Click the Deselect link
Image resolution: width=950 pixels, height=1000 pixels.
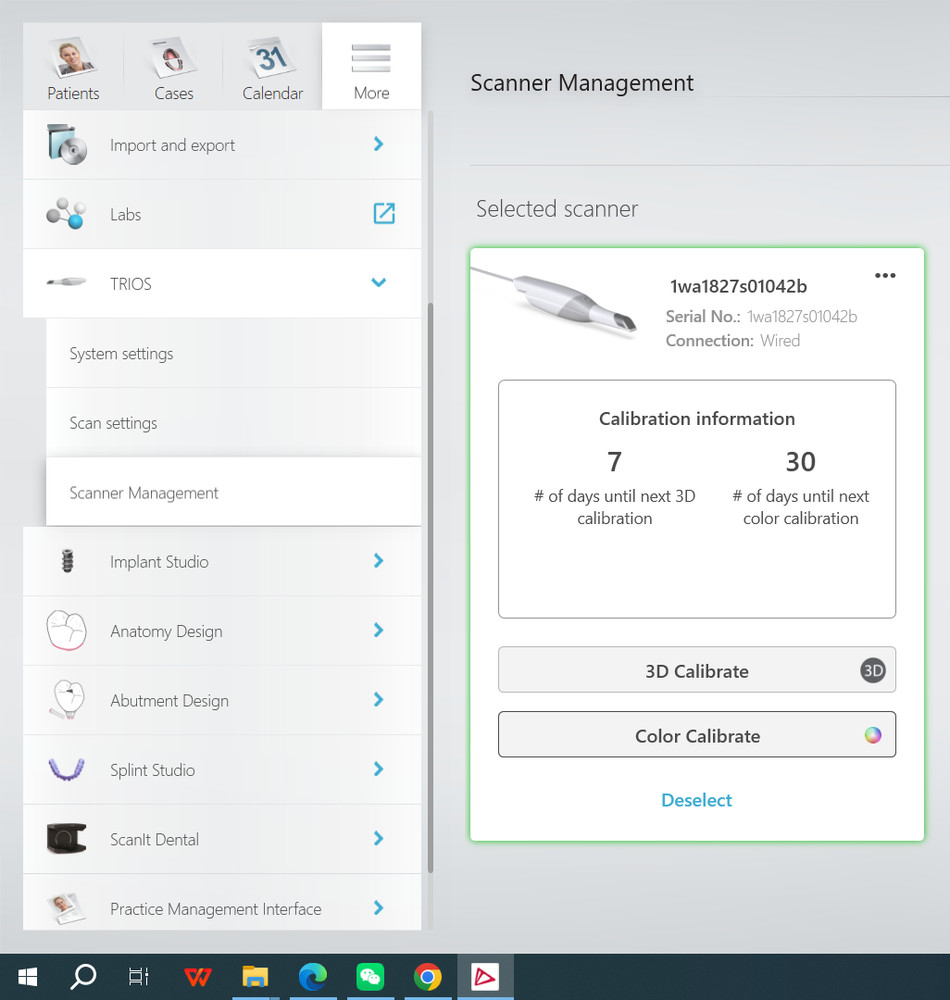click(696, 800)
